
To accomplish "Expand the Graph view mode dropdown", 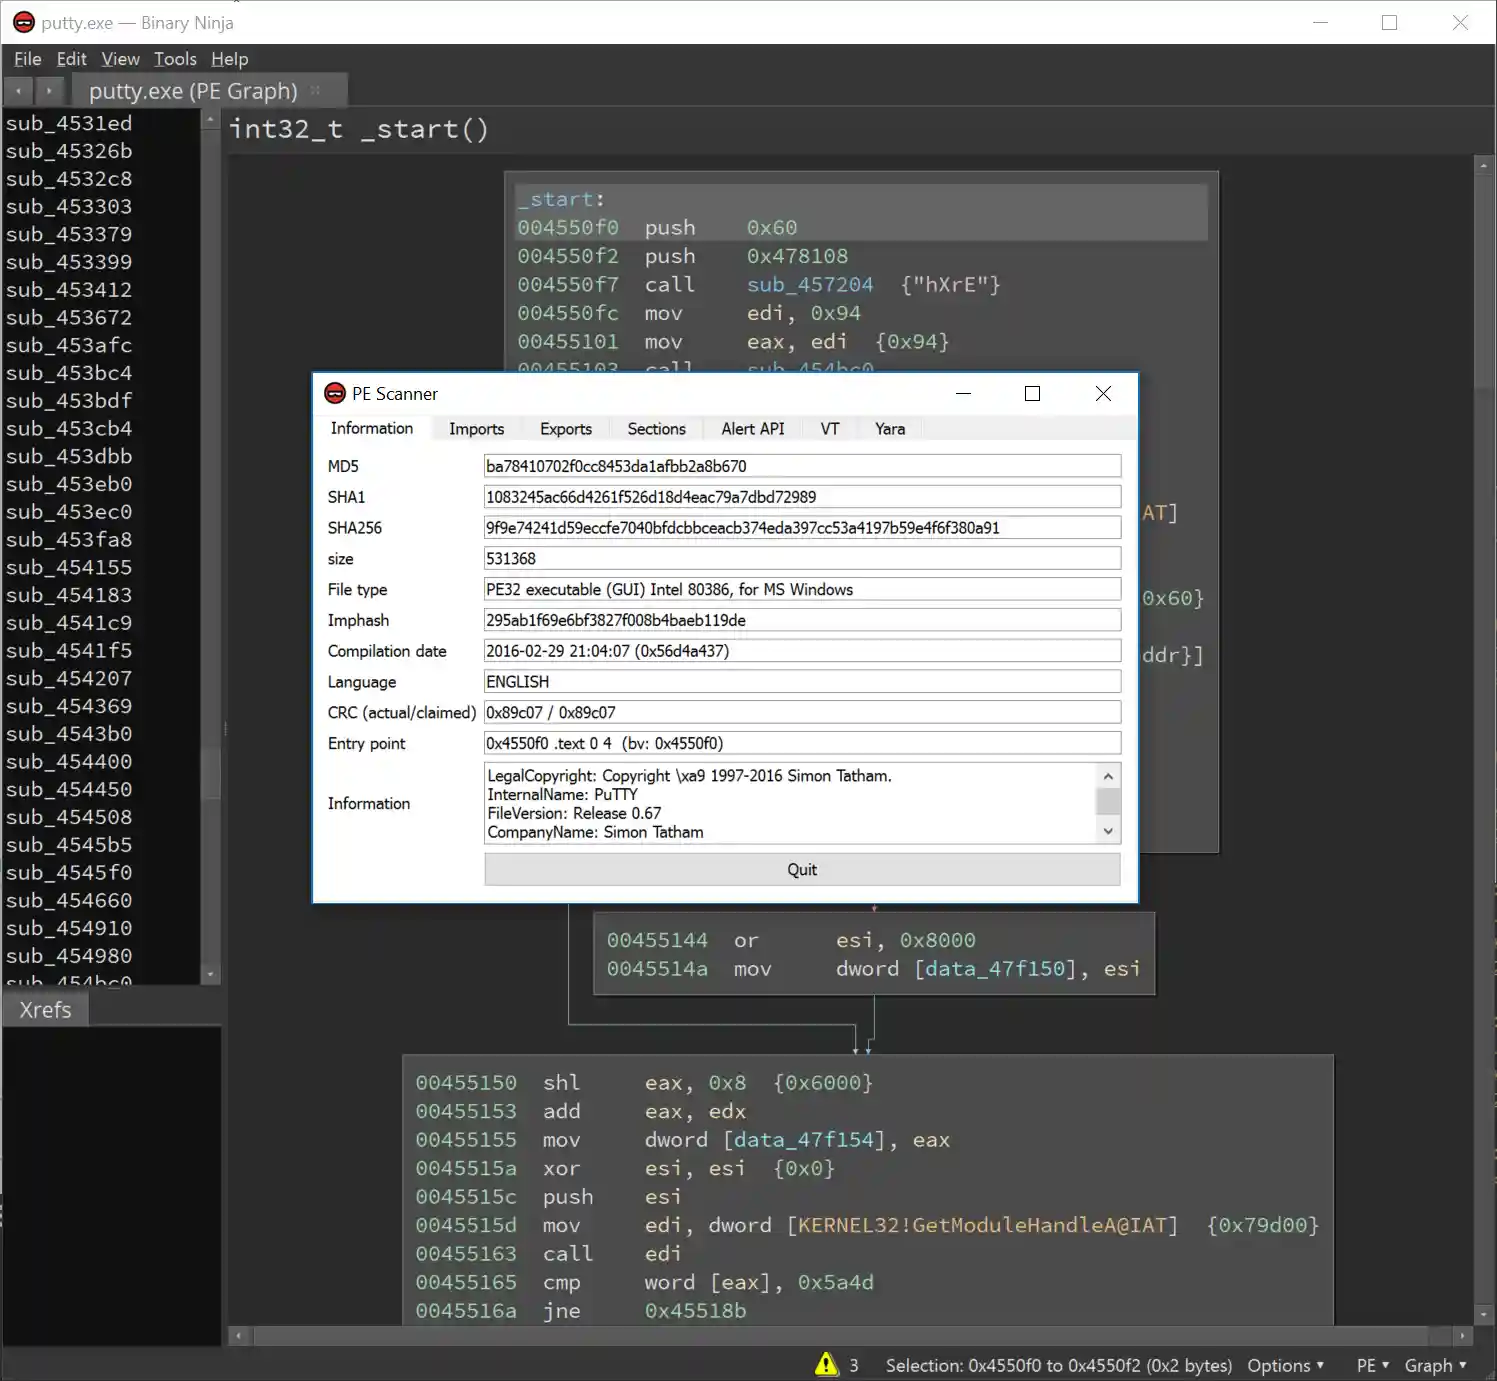I will 1435,1365.
